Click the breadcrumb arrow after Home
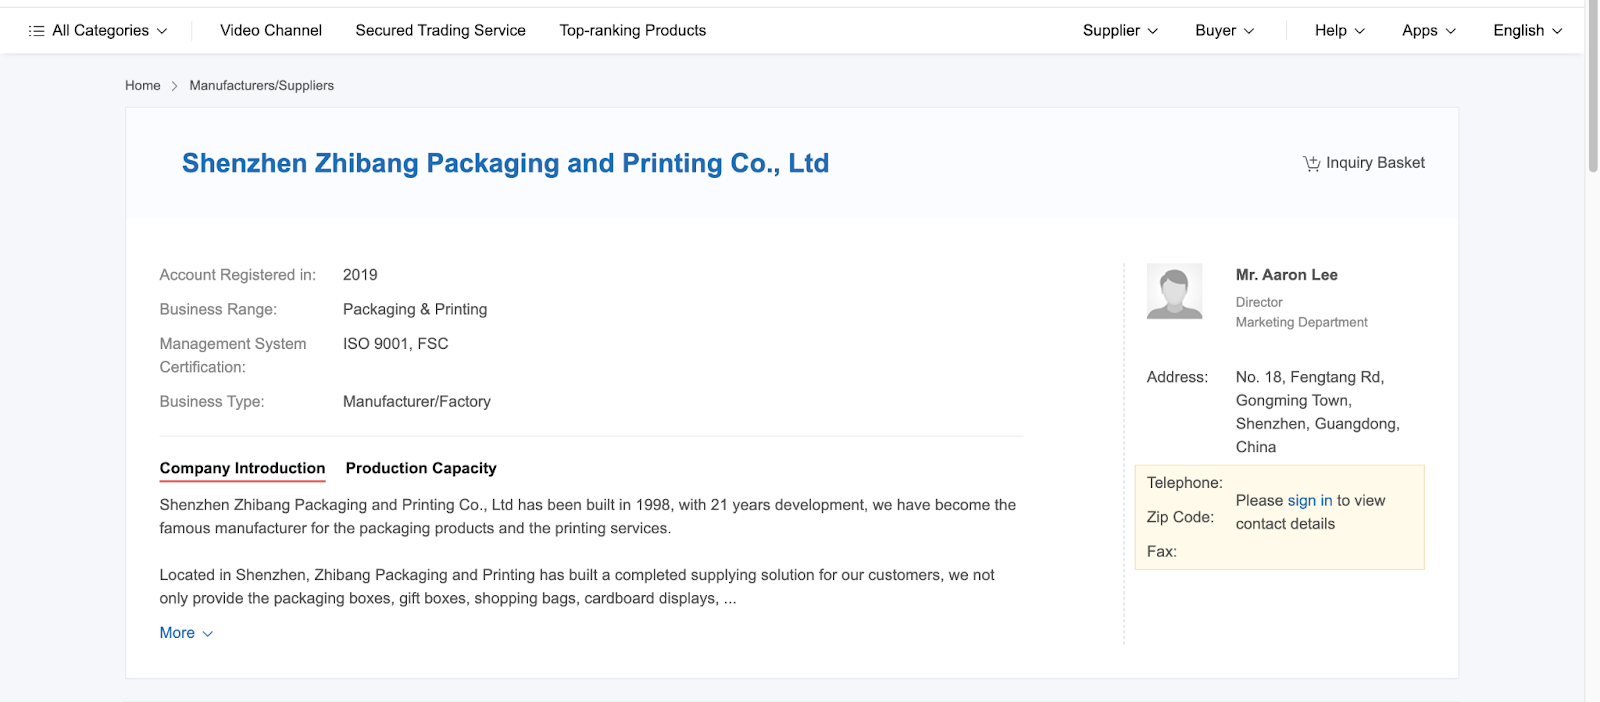The width and height of the screenshot is (1600, 702). pyautogui.click(x=175, y=86)
